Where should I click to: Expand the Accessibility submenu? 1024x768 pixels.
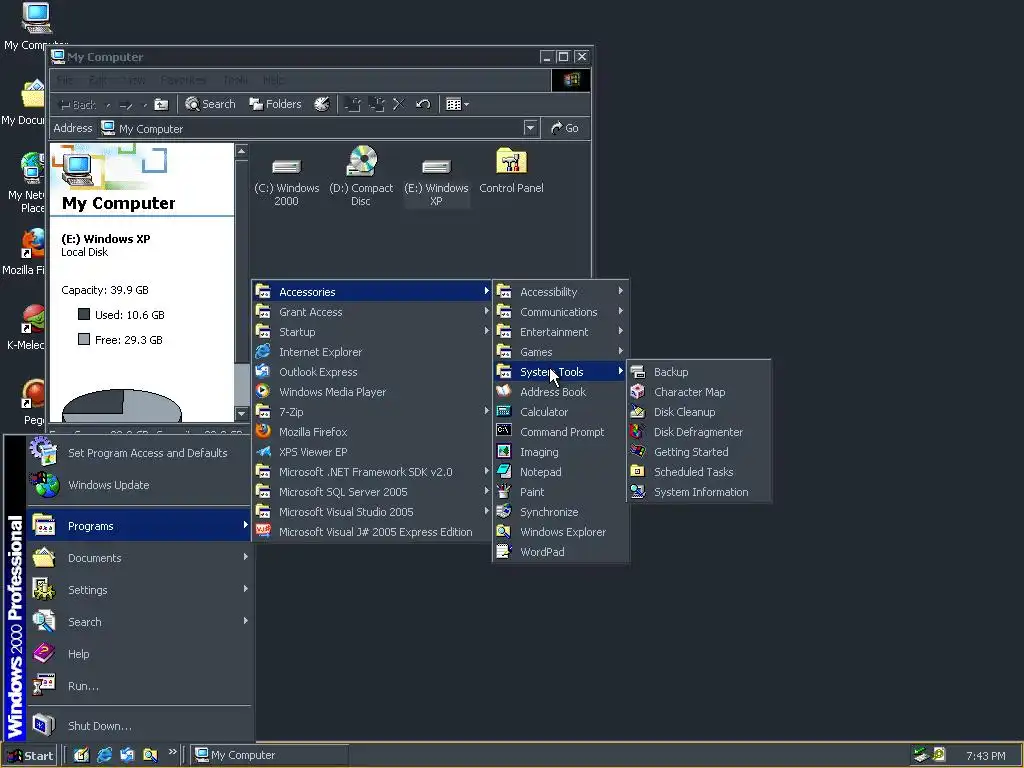pyautogui.click(x=560, y=291)
